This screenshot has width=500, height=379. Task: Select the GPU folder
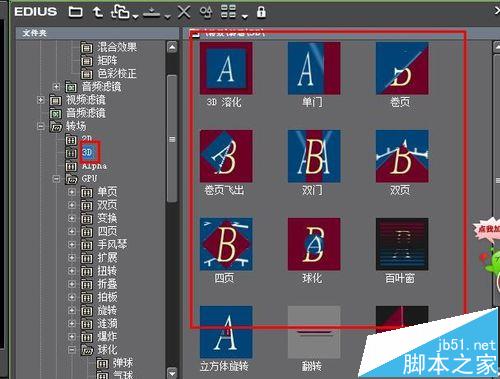click(x=89, y=179)
